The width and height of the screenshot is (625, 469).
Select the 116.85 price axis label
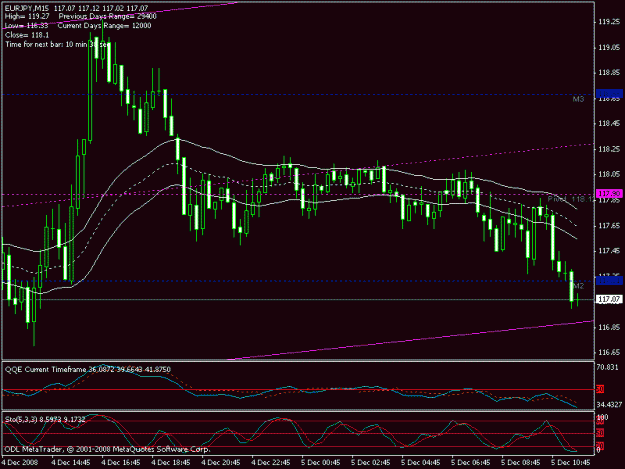(x=609, y=327)
